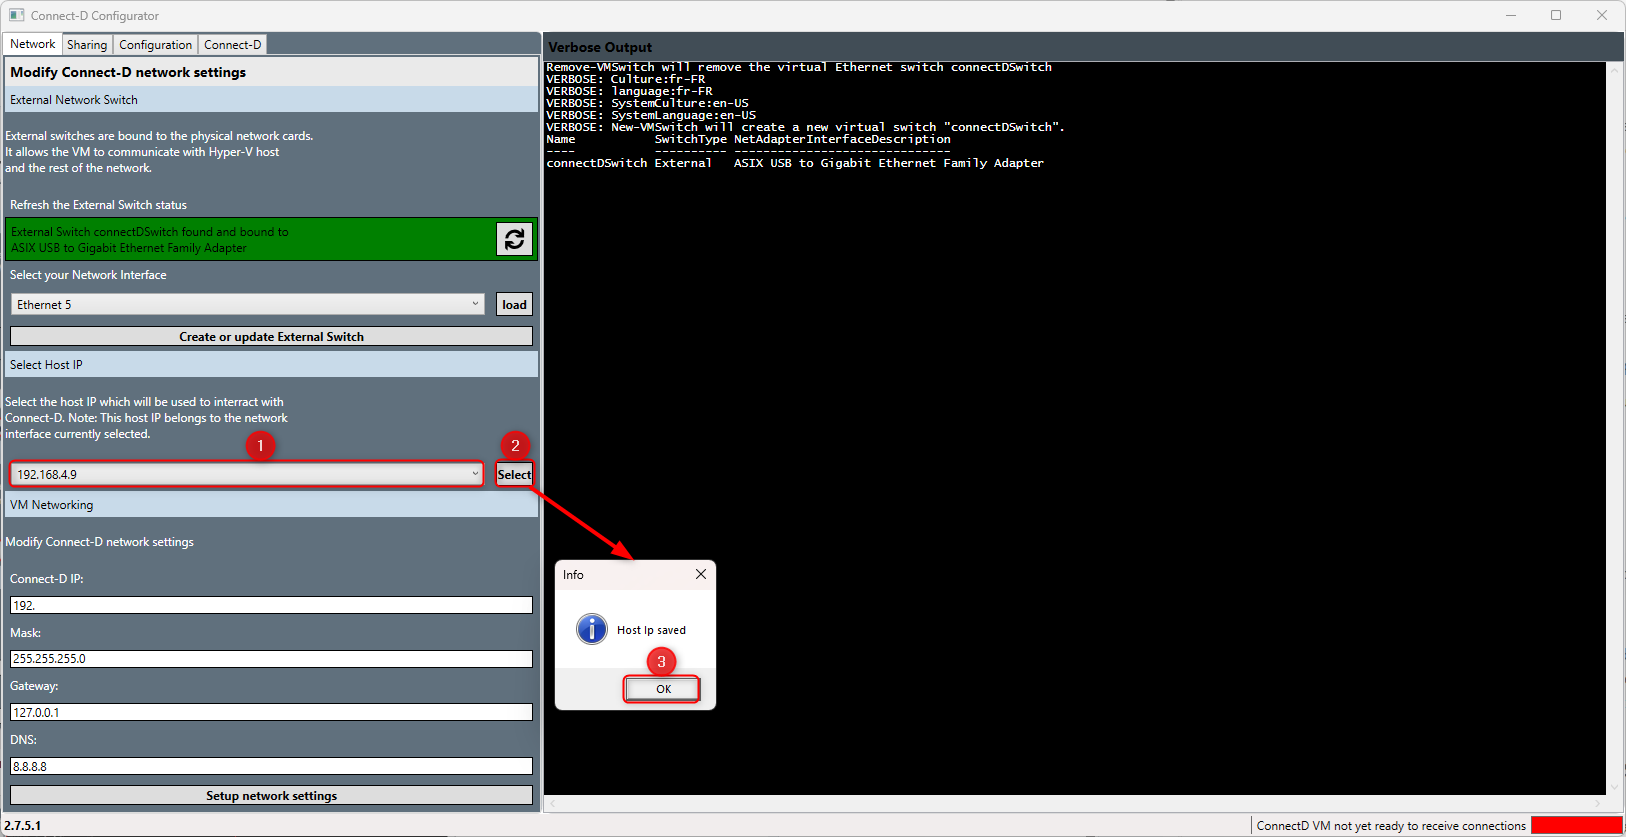Focus the DNS field showing 8.8.8.8

pyautogui.click(x=271, y=766)
